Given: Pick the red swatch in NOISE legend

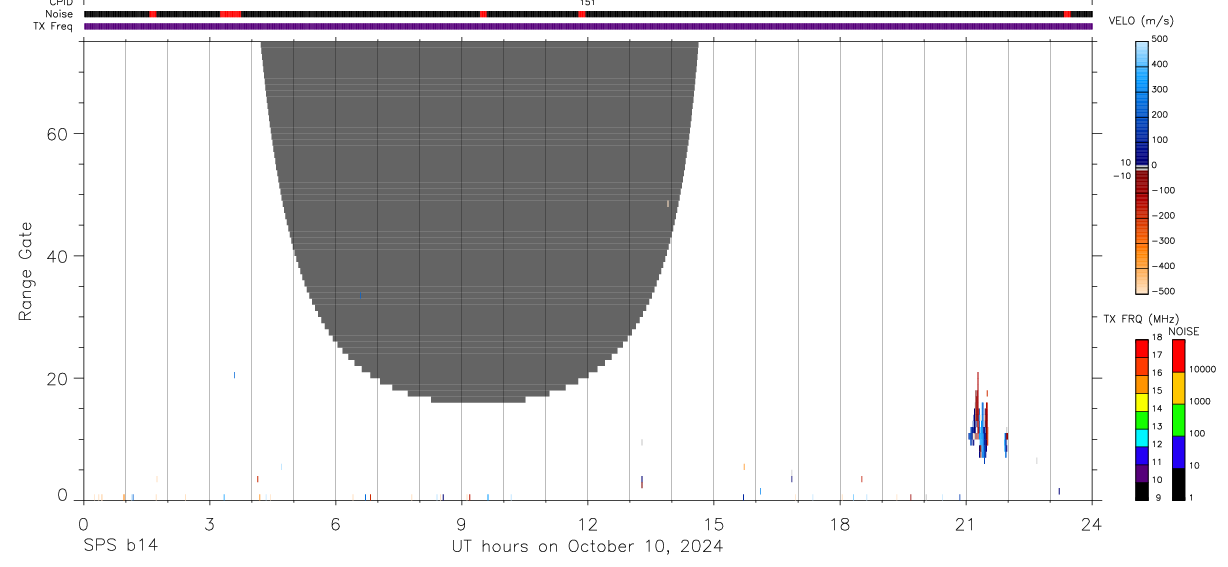Looking at the screenshot, I should 1177,356.
